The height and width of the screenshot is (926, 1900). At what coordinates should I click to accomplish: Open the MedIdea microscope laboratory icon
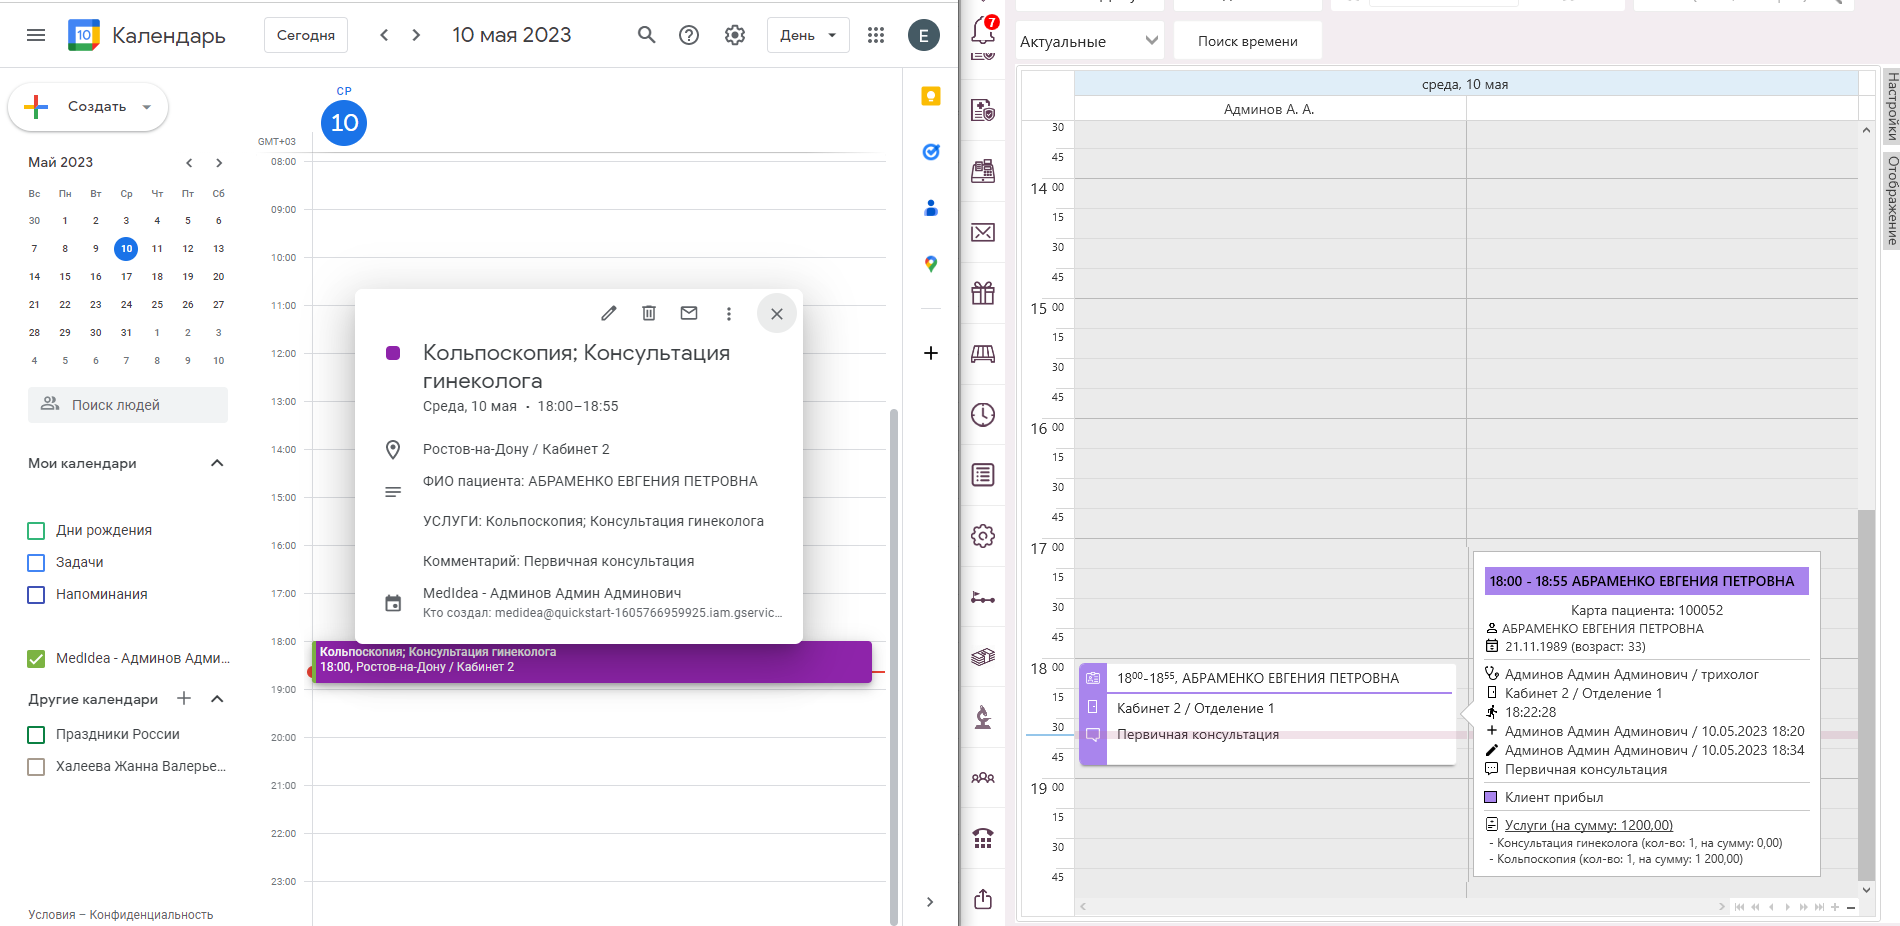pyautogui.click(x=983, y=717)
